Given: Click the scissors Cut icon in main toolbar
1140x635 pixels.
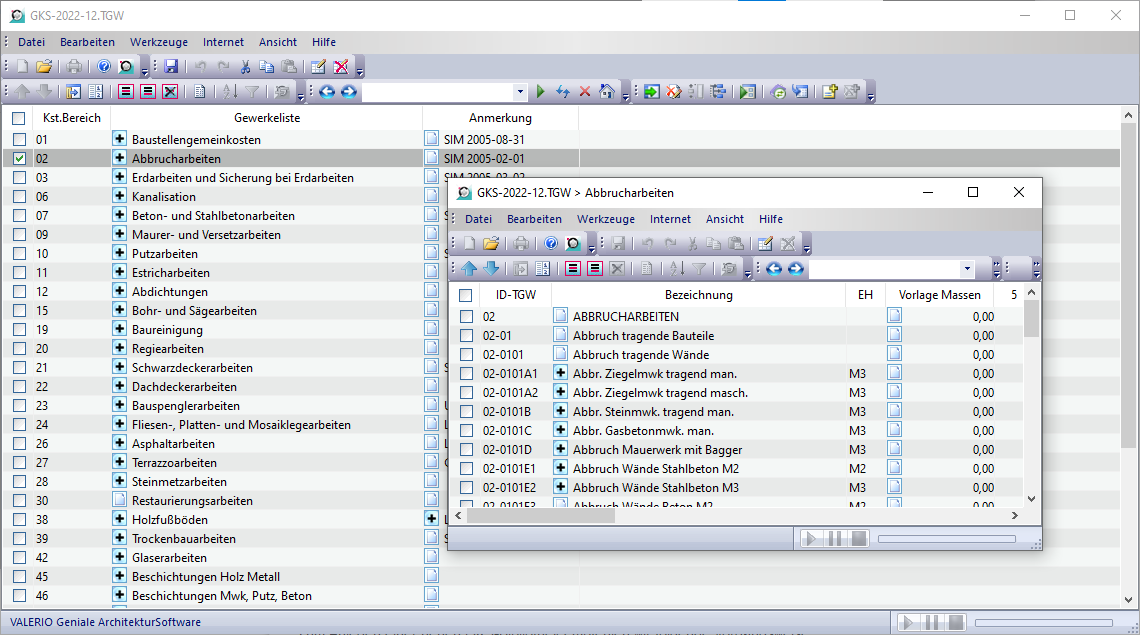Looking at the screenshot, I should pyautogui.click(x=244, y=67).
